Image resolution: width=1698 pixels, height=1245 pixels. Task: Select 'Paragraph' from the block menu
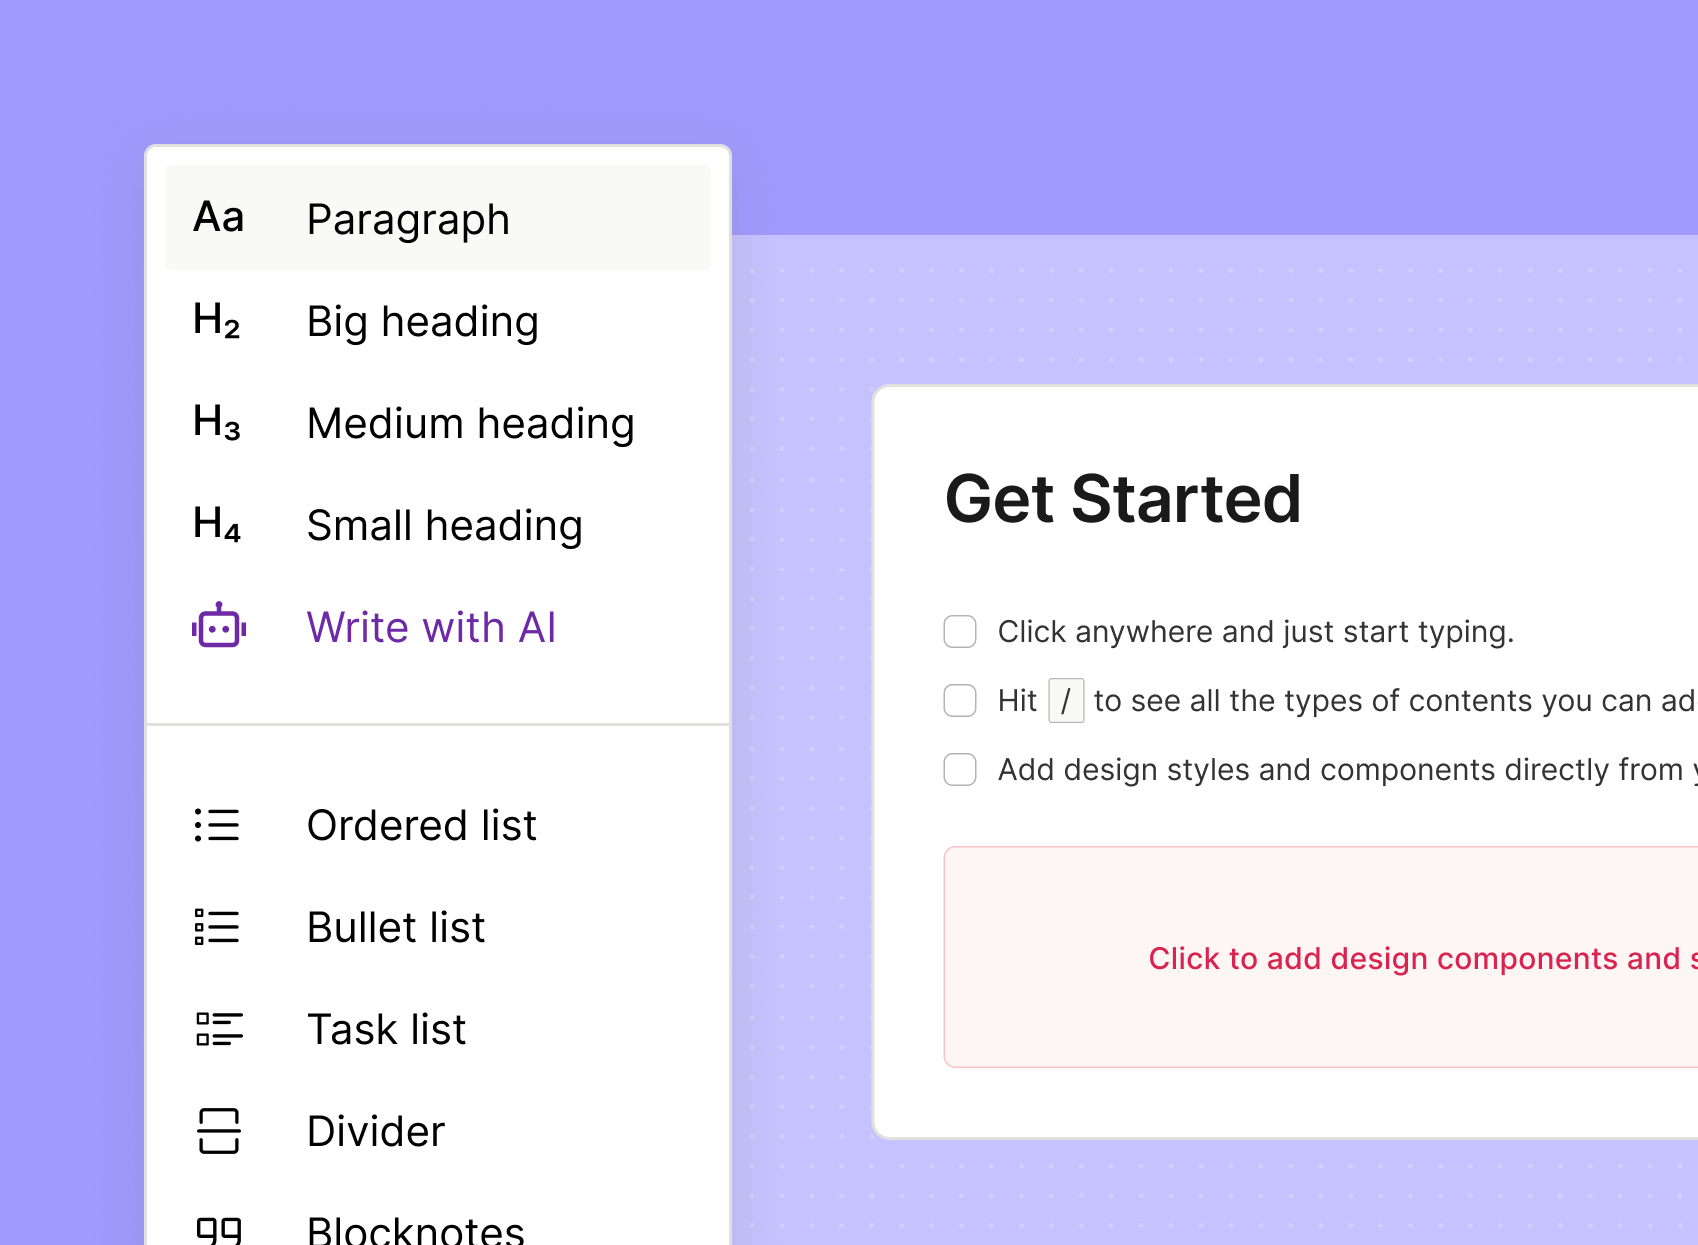point(408,217)
